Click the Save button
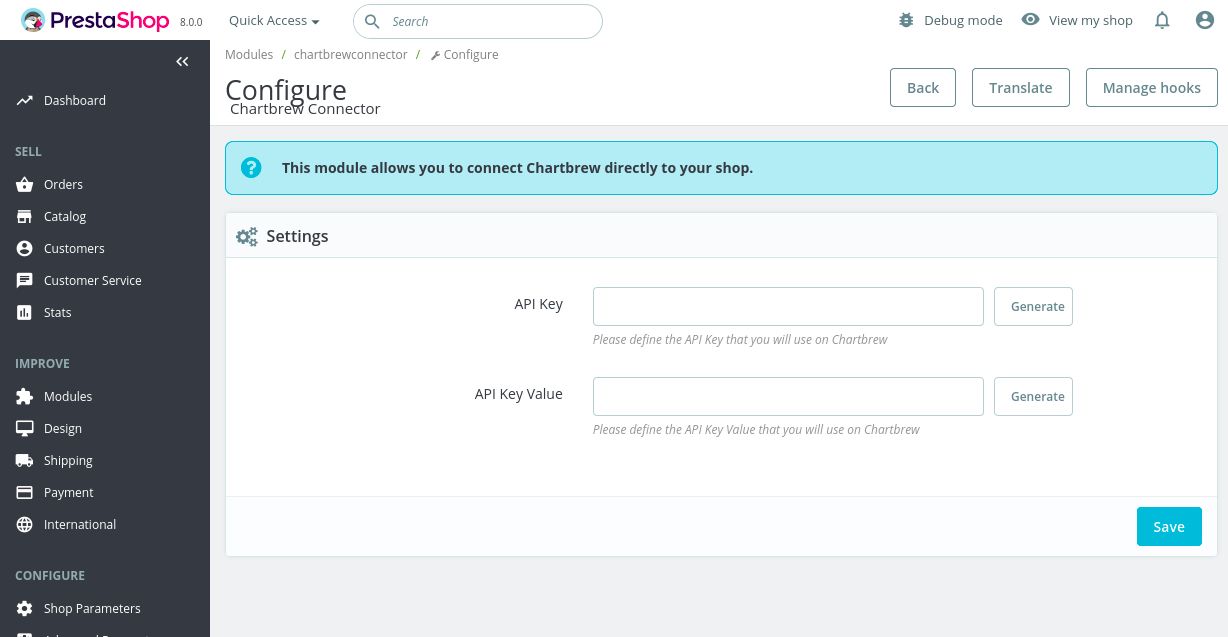 (1168, 527)
